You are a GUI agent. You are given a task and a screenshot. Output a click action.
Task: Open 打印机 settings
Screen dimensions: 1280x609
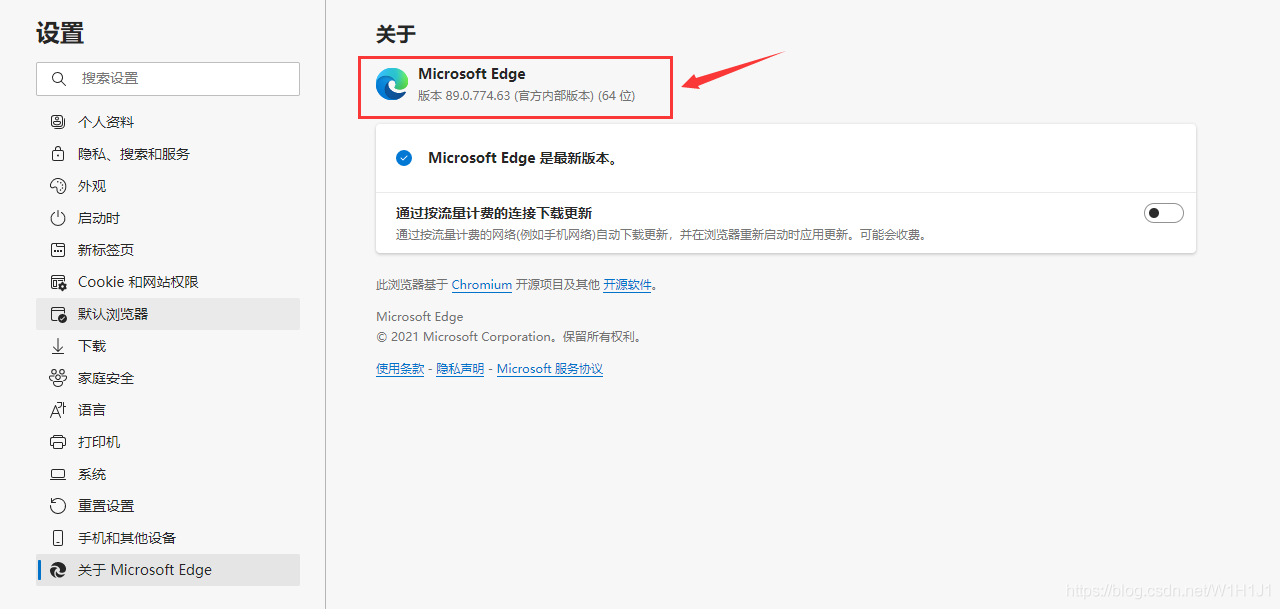click(168, 442)
